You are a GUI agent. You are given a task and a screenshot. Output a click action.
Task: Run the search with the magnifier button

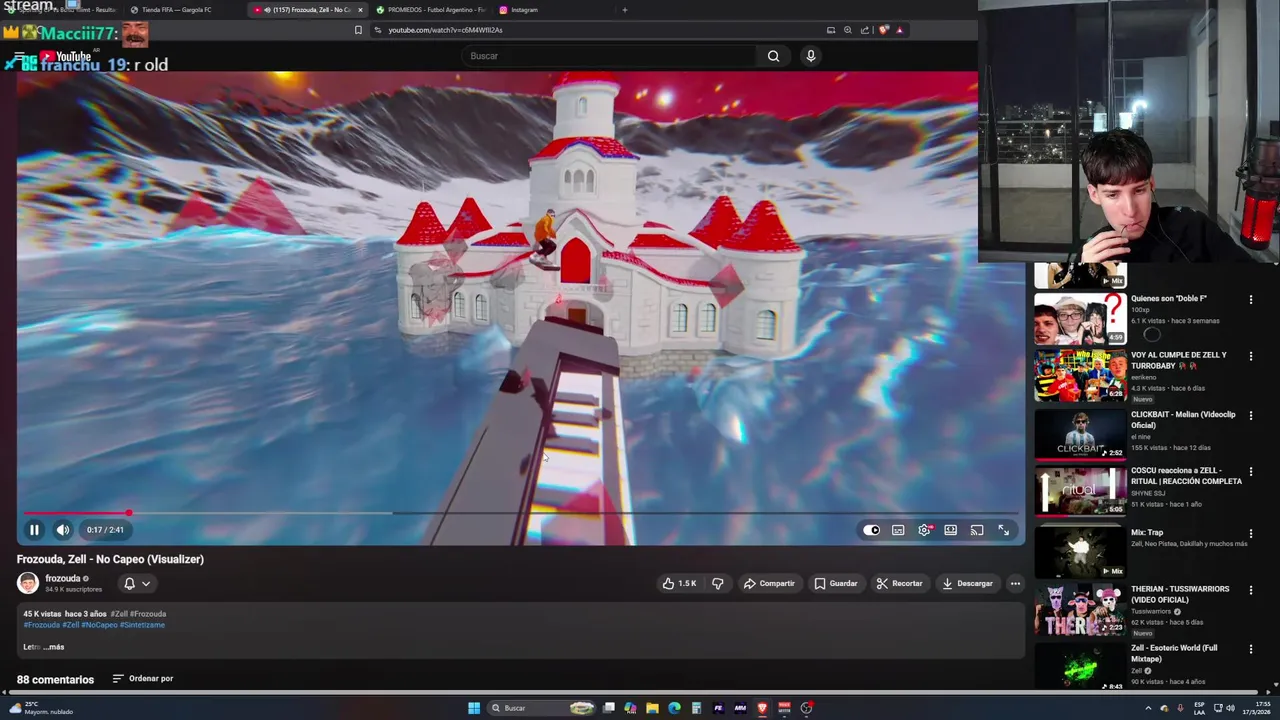pyautogui.click(x=773, y=56)
